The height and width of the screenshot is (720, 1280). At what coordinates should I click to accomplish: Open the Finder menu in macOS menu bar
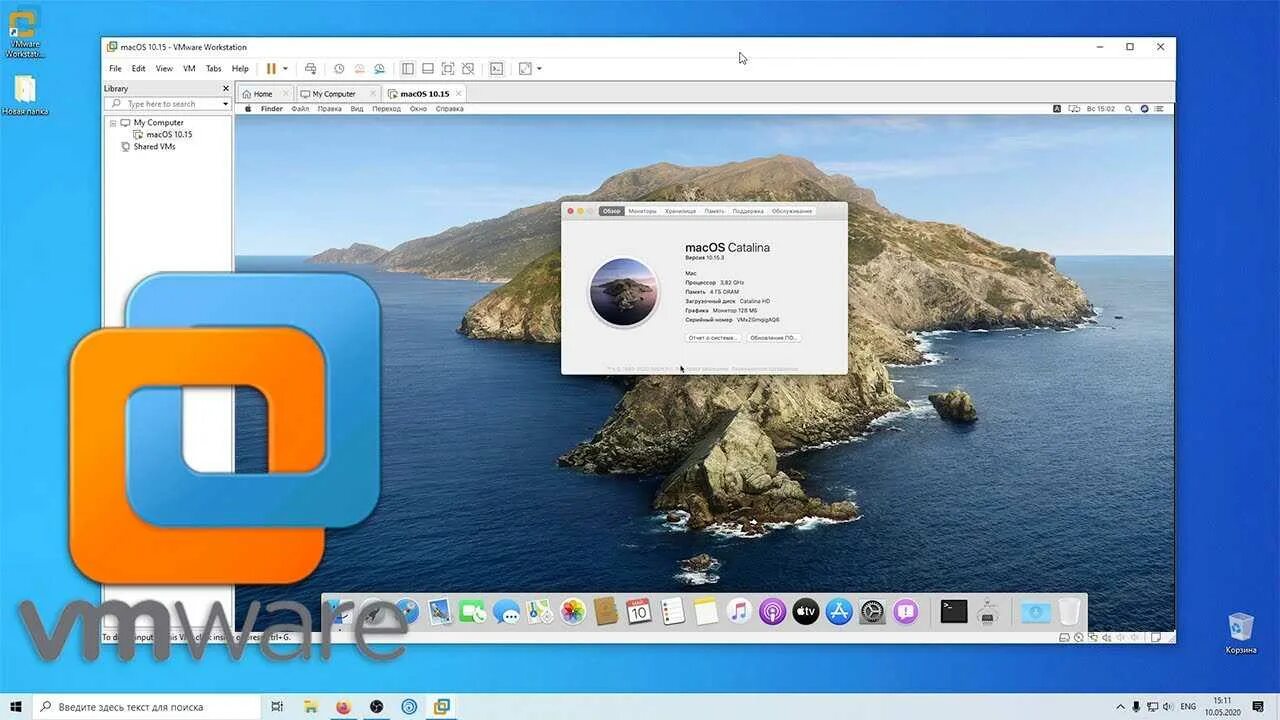click(x=272, y=108)
